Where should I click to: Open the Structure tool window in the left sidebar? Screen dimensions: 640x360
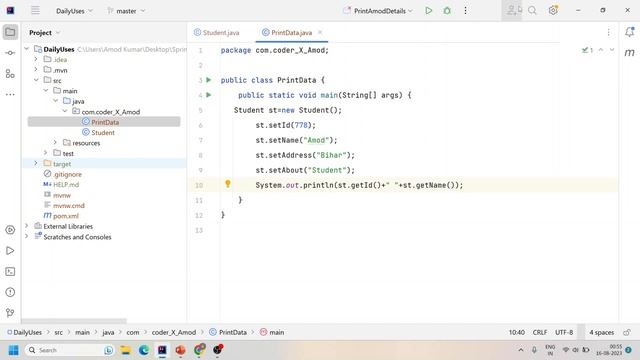10,74
